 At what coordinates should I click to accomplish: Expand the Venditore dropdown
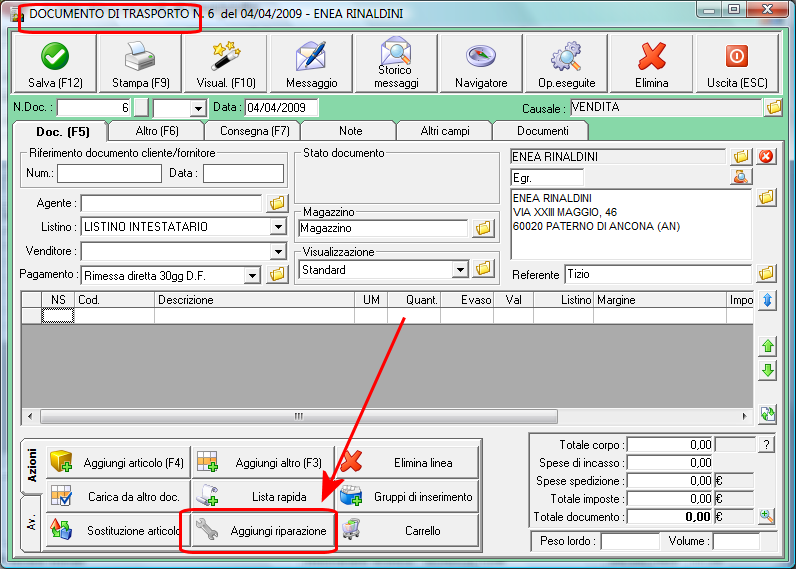pos(278,251)
